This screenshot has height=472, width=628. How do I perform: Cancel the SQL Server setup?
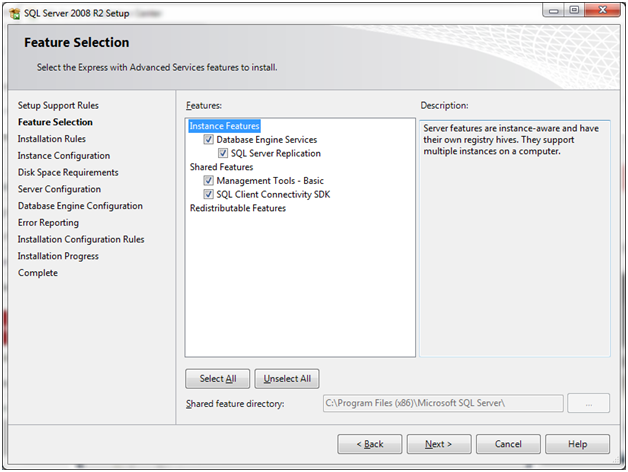(x=508, y=444)
